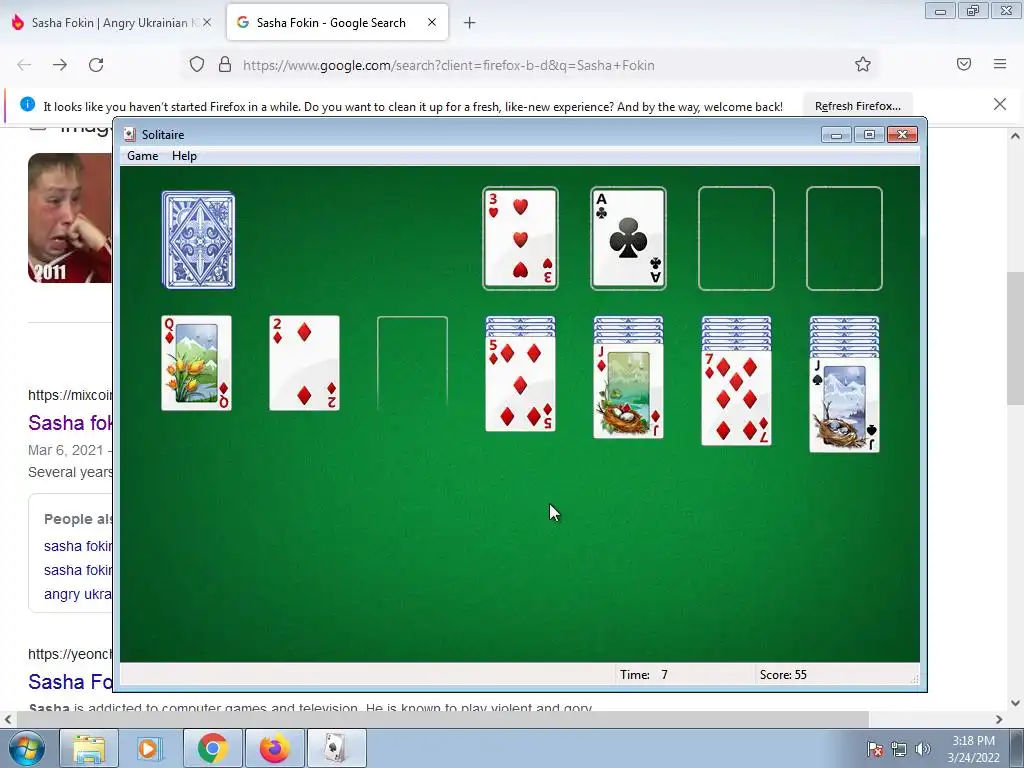Click the Action Center flag tray icon

point(875,749)
